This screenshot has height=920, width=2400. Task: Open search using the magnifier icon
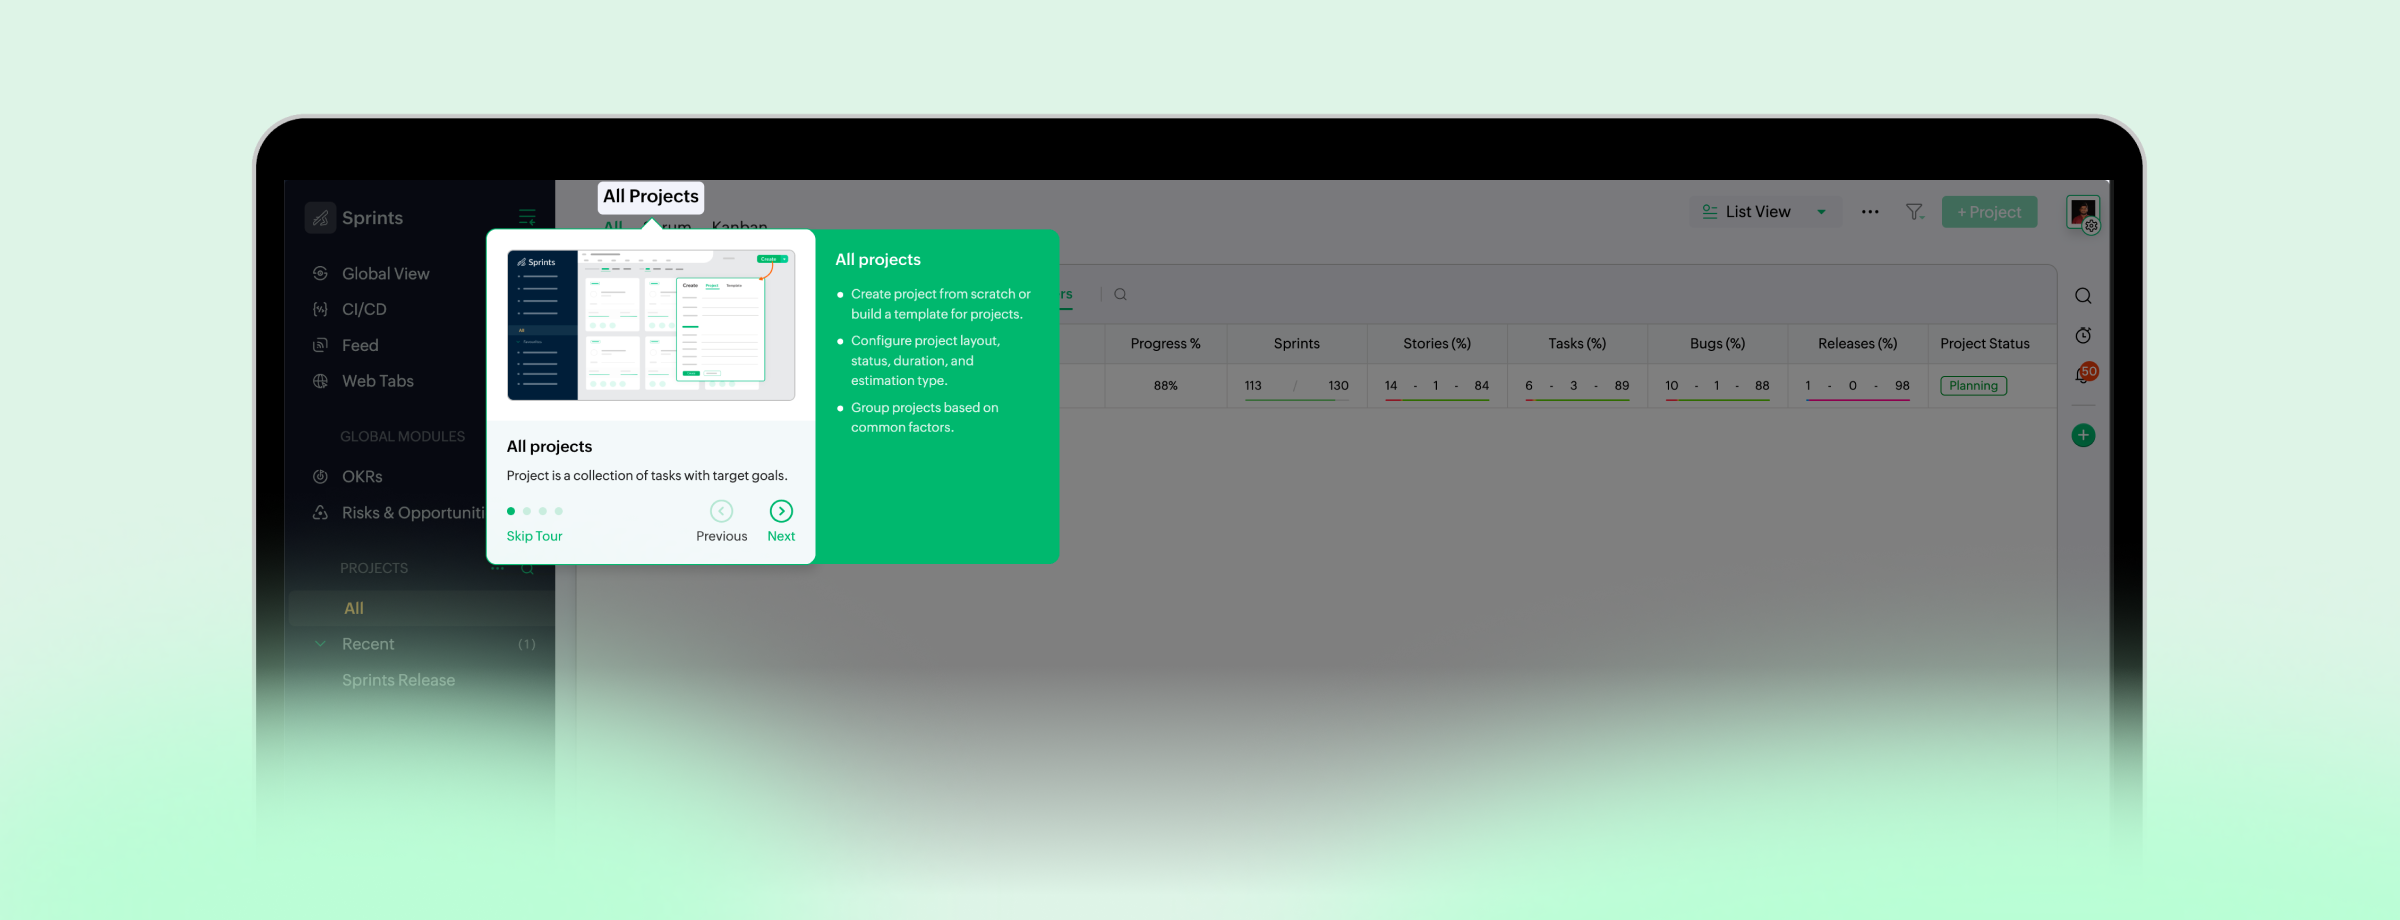(x=2083, y=295)
